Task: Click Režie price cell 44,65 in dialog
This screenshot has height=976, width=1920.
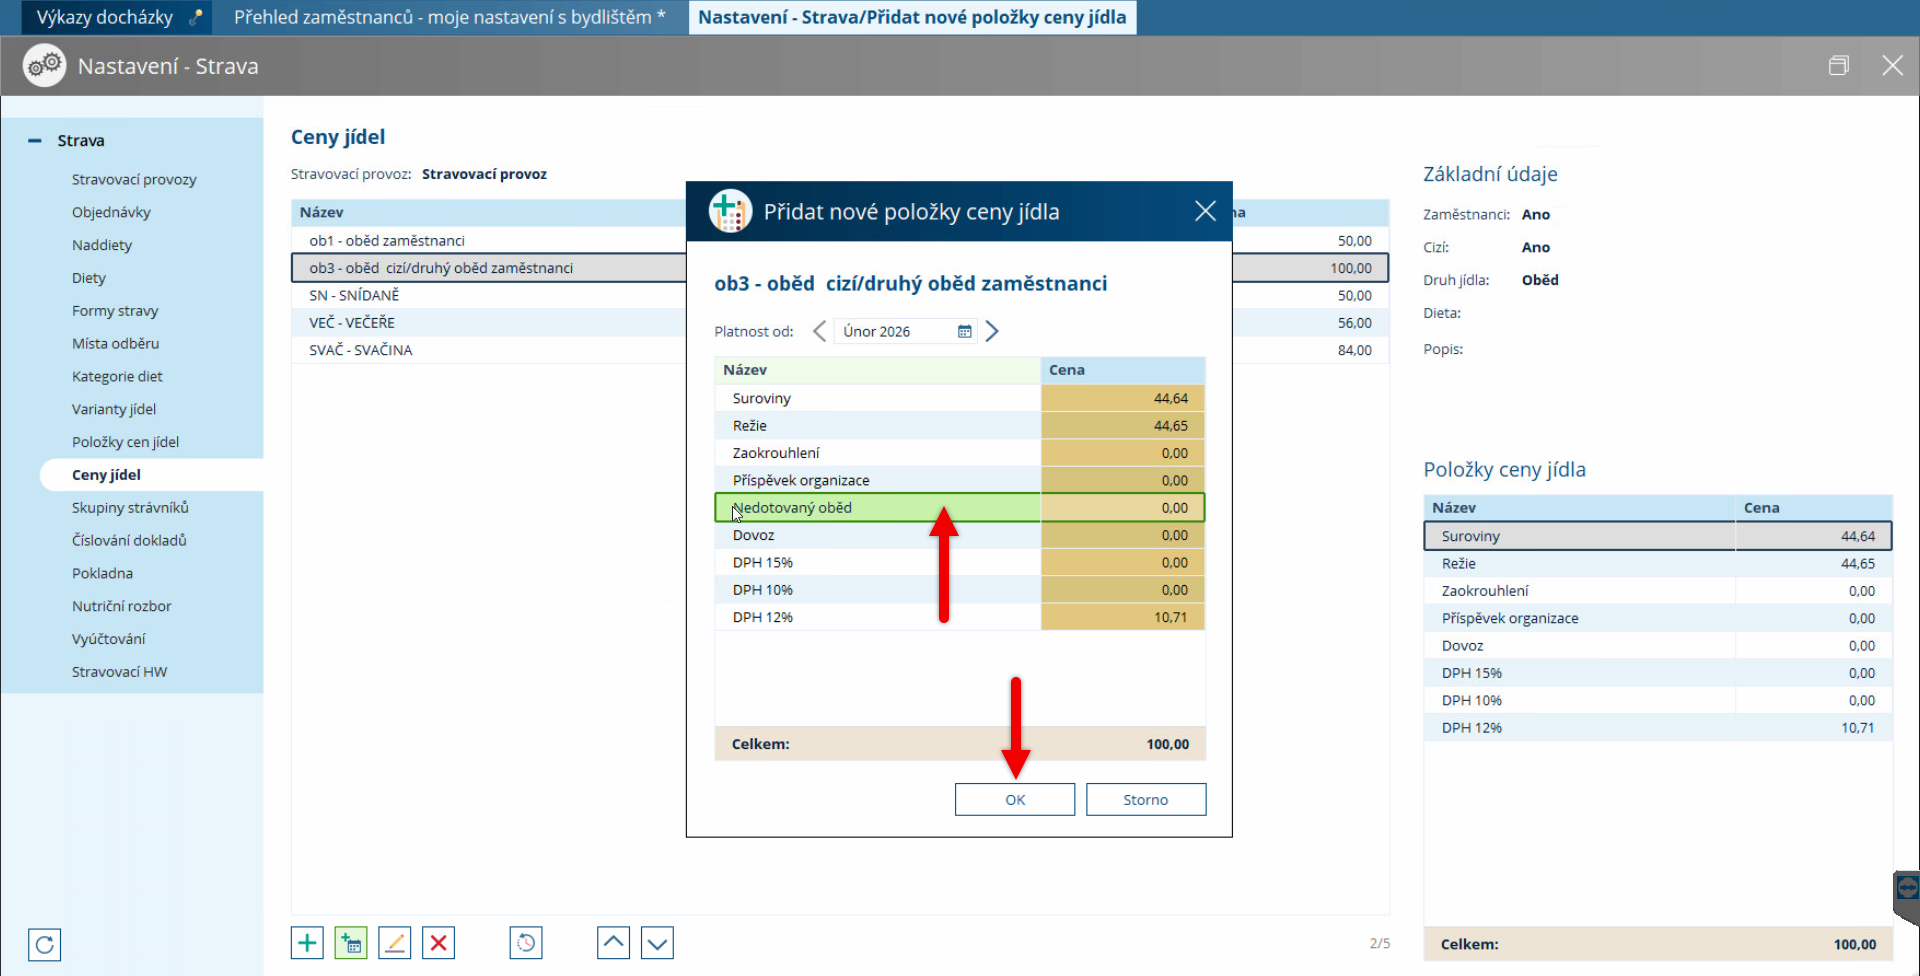Action: [x=1123, y=426]
